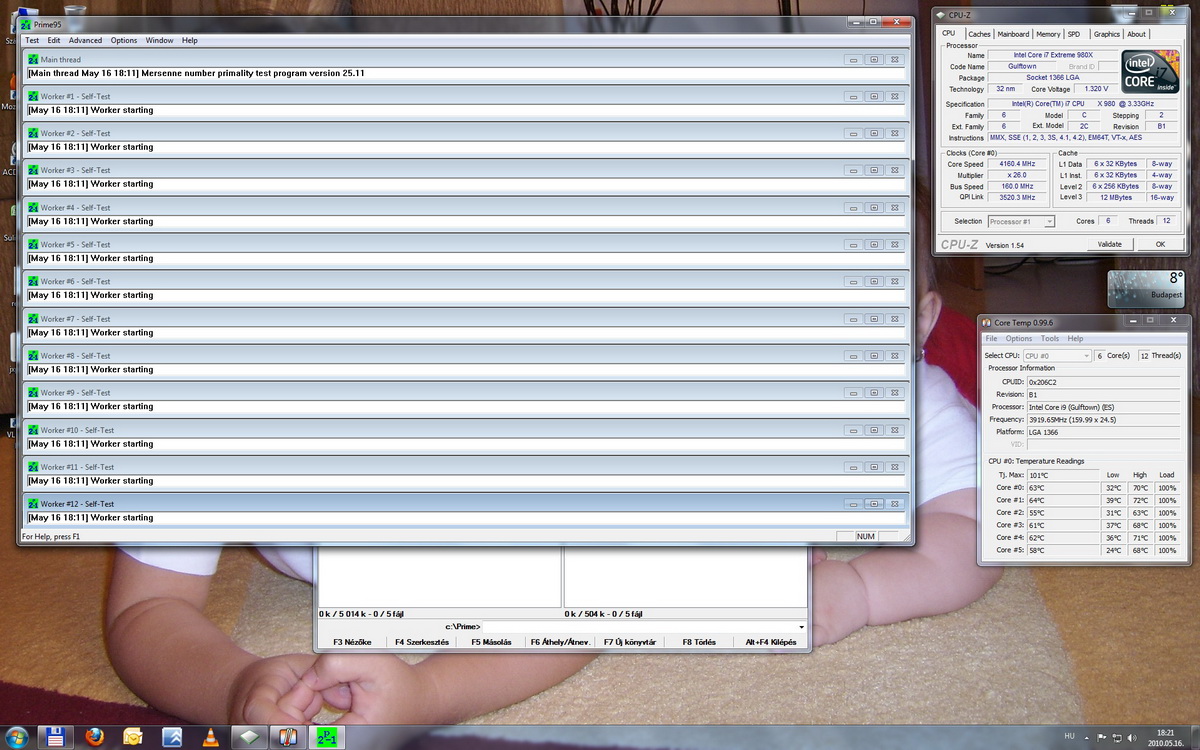Viewport: 1200px width, 750px height.
Task: Click the Main thread window icon
Action: point(33,60)
